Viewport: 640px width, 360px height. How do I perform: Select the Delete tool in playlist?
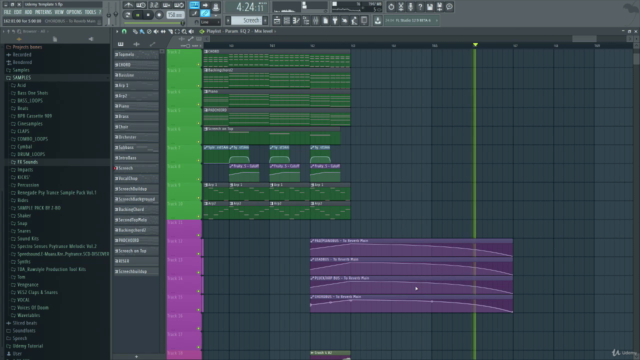pos(149,31)
